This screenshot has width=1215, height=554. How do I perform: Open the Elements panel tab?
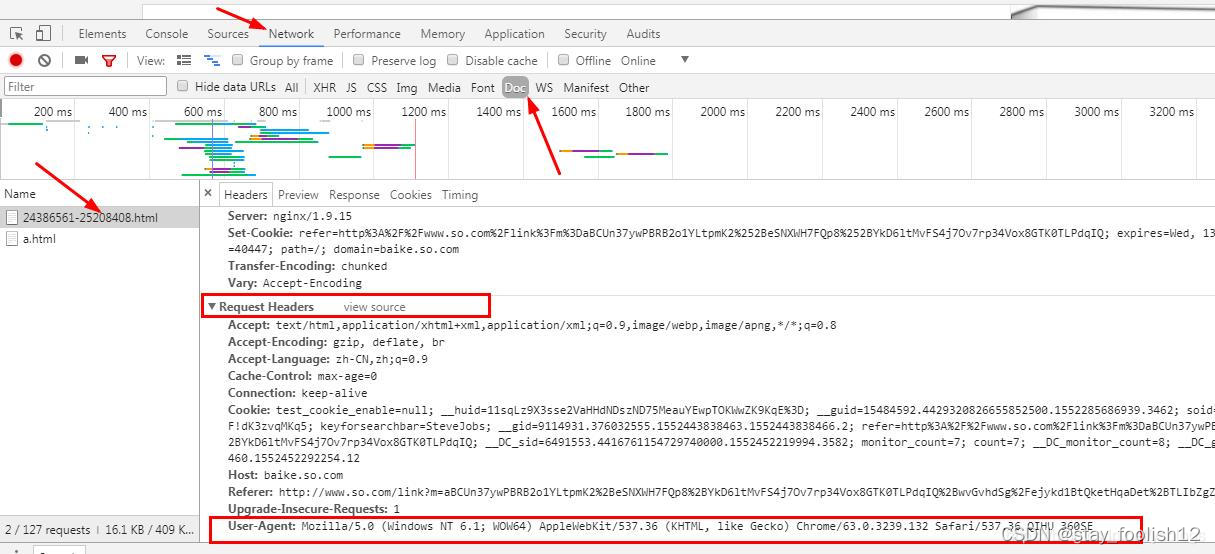tap(102, 34)
